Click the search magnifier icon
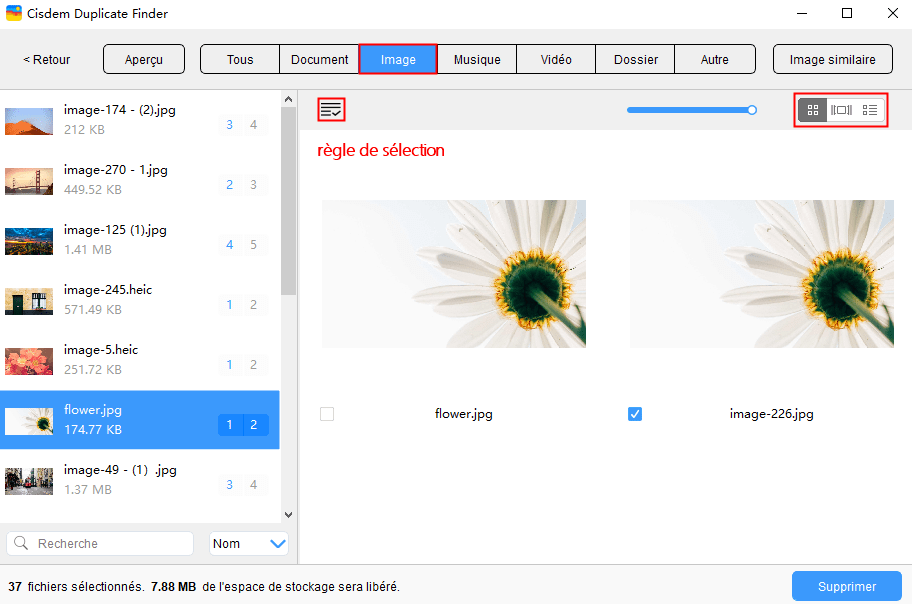 pyautogui.click(x=21, y=543)
